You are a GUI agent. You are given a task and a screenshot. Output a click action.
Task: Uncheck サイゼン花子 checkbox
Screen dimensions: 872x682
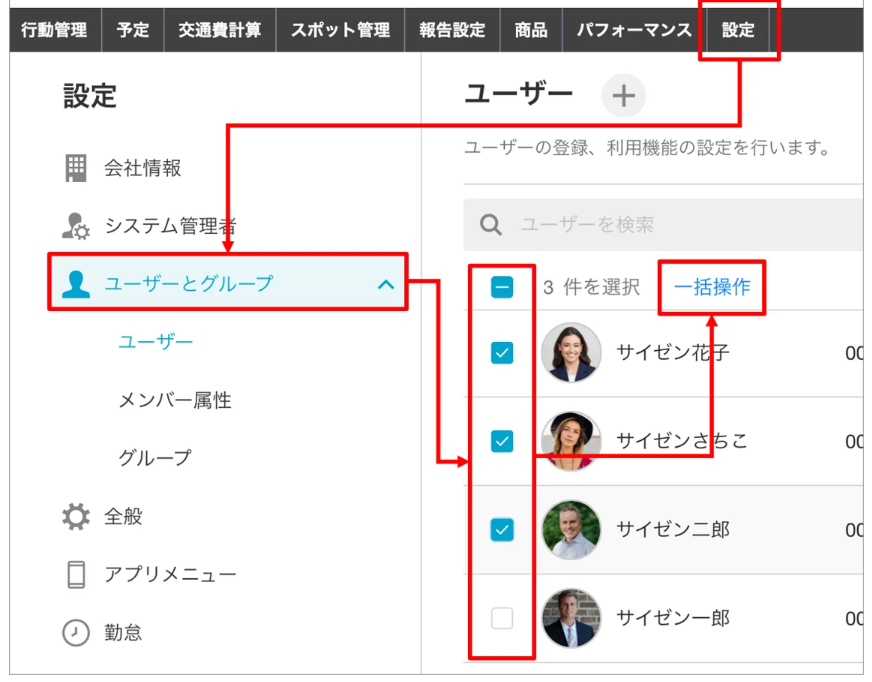[502, 353]
